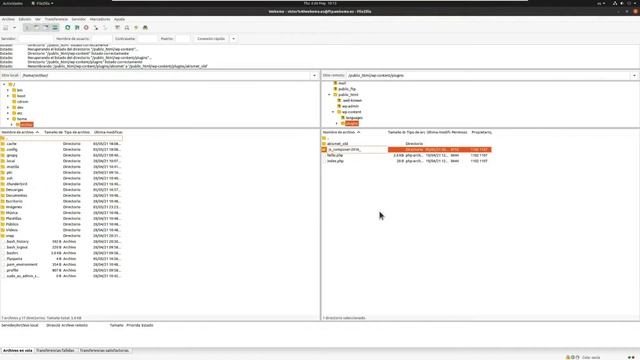The height and width of the screenshot is (360, 640).
Task: Expand the plugins folder in remote tree
Action: tap(337, 123)
